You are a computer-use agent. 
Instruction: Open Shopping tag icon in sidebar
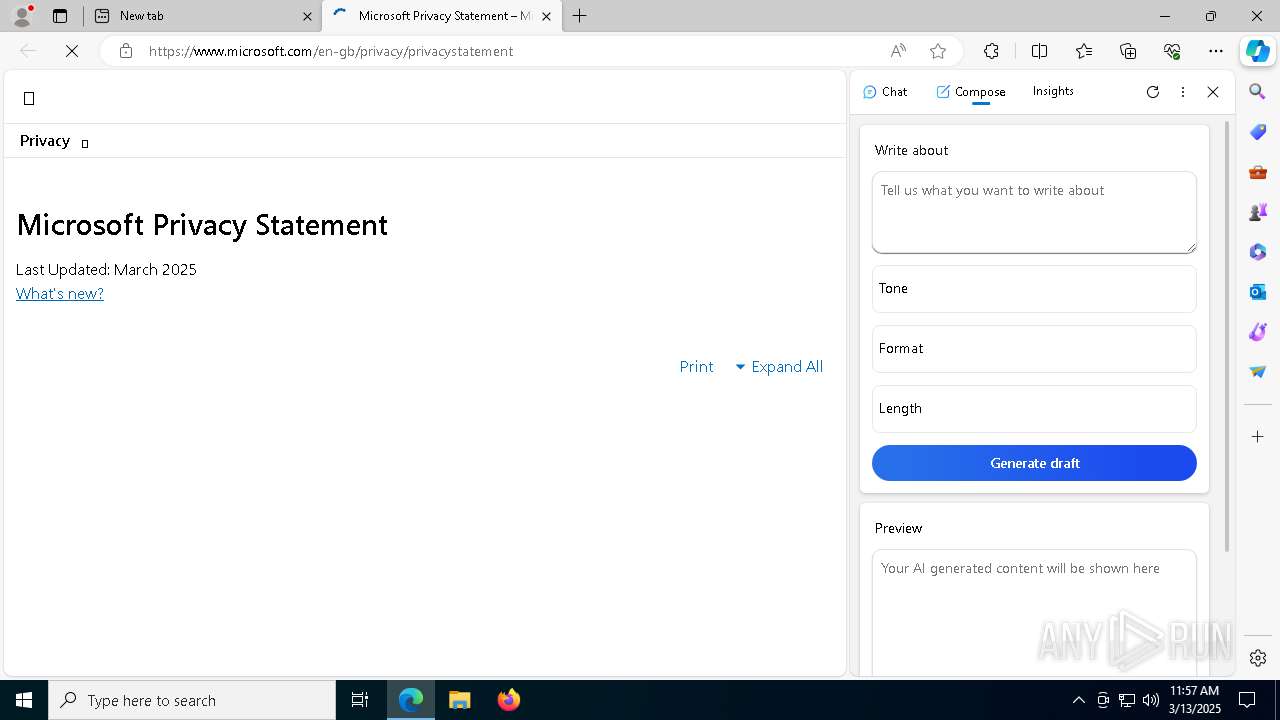1258,132
